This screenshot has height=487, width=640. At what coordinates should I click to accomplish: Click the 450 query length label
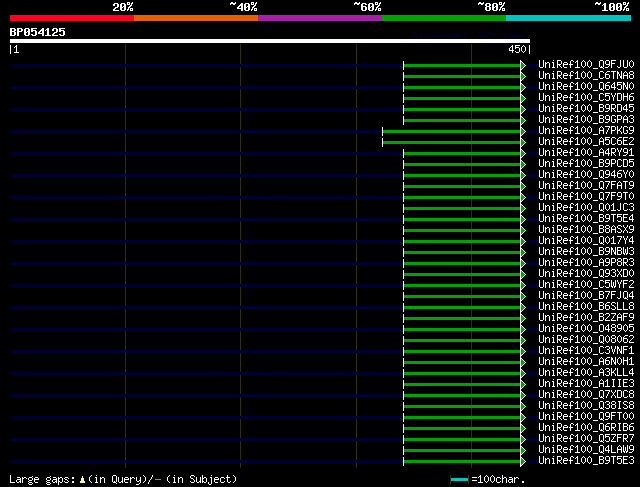[517, 49]
